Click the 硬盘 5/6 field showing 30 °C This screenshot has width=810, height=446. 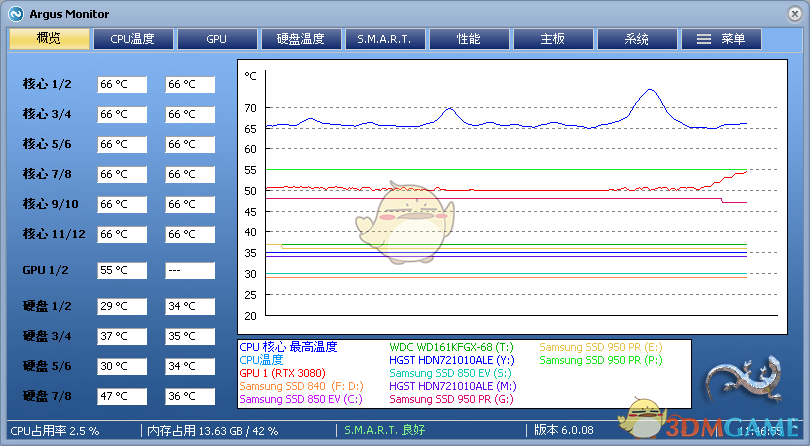click(x=122, y=366)
